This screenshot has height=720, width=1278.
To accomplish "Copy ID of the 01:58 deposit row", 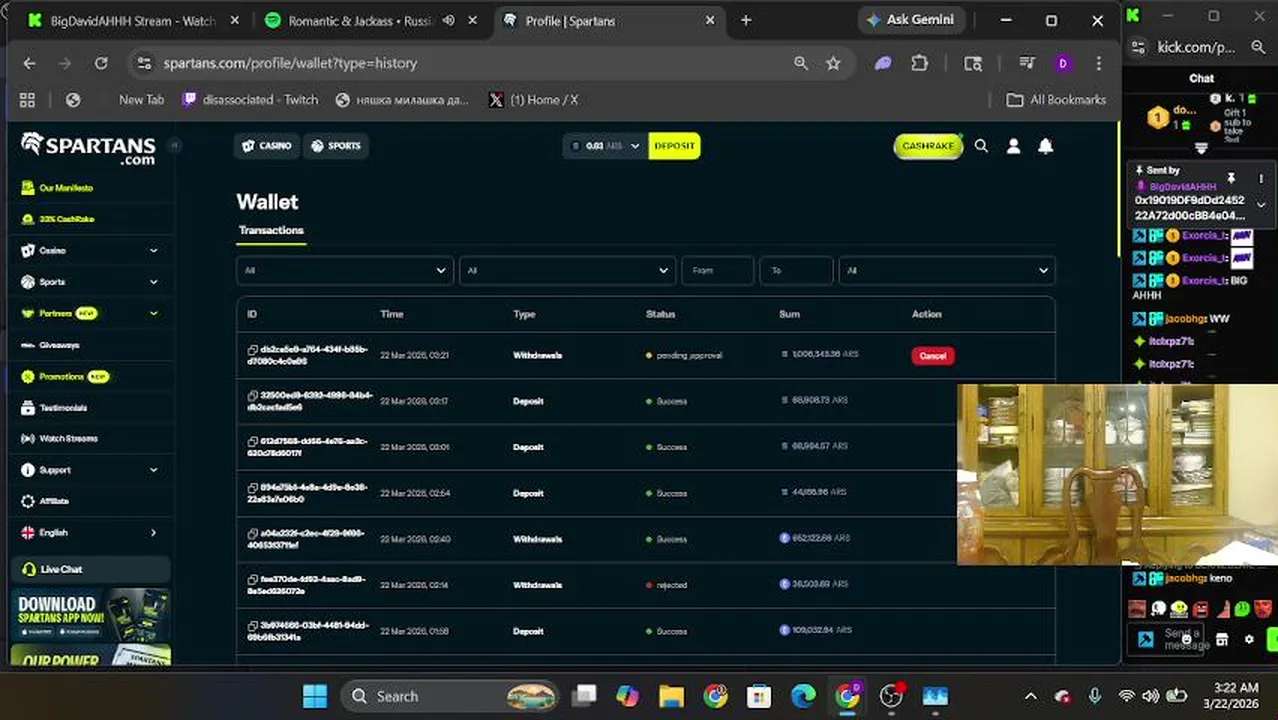I will pos(253,626).
